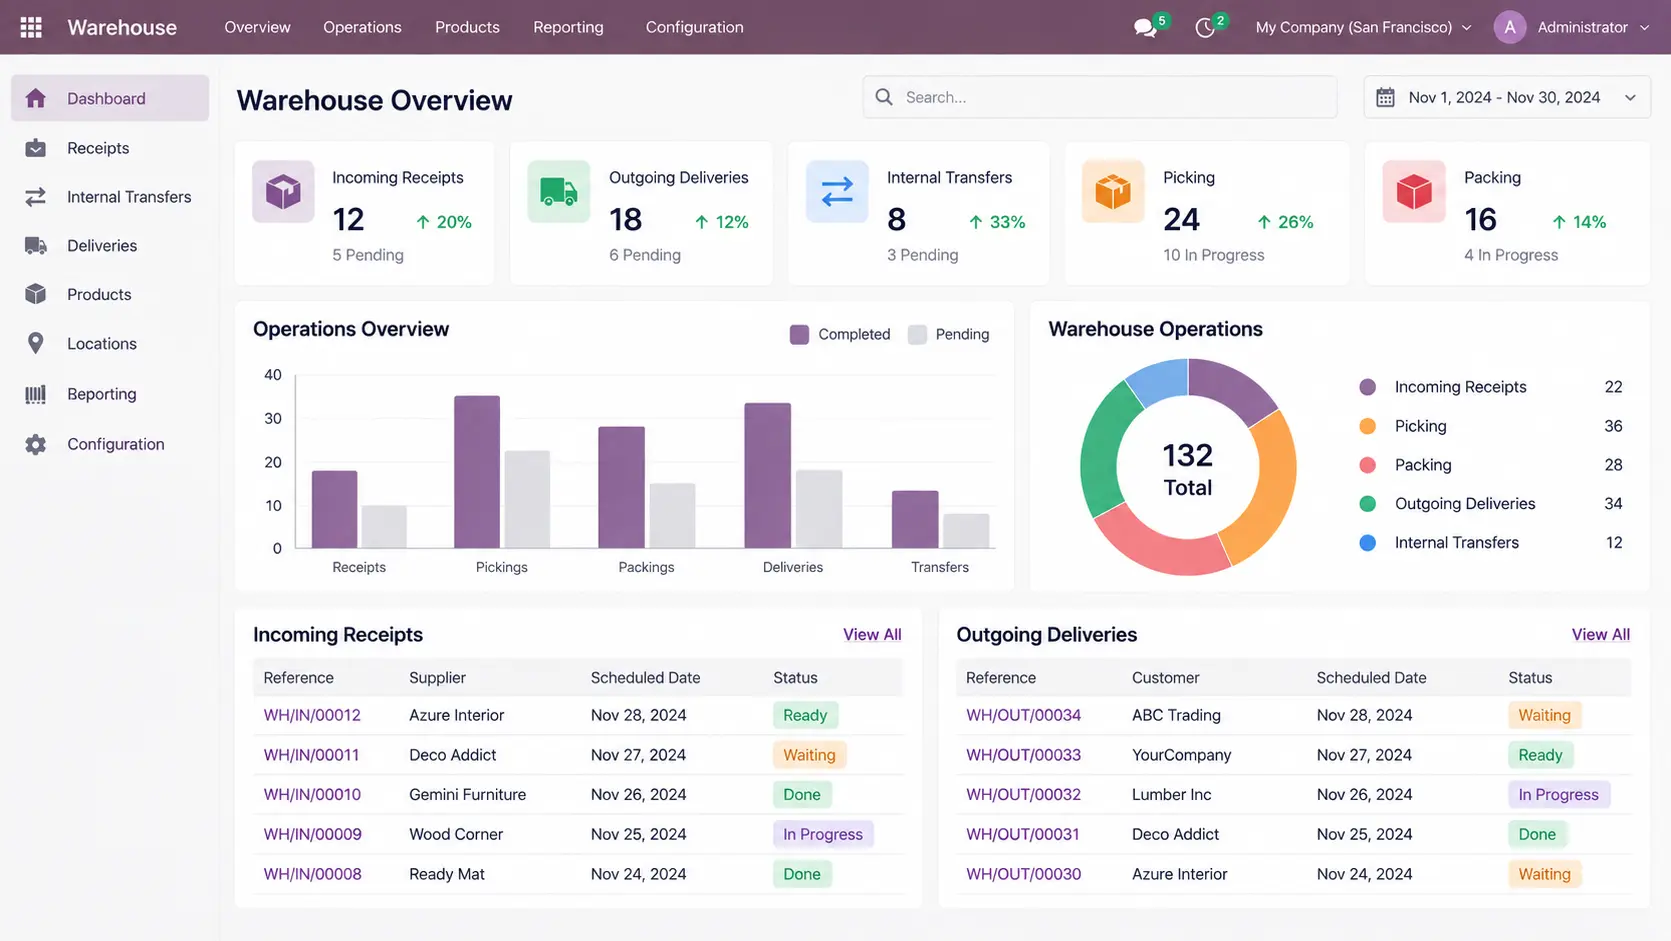The height and width of the screenshot is (941, 1671).
Task: Click the Receipts inbox icon in sidebar
Action: coord(36,148)
